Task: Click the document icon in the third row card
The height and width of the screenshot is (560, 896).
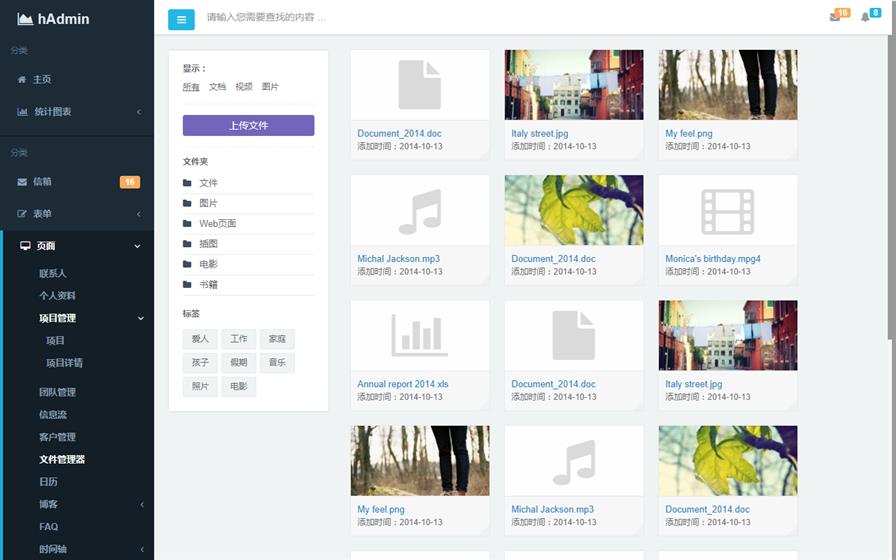Action: [x=574, y=335]
